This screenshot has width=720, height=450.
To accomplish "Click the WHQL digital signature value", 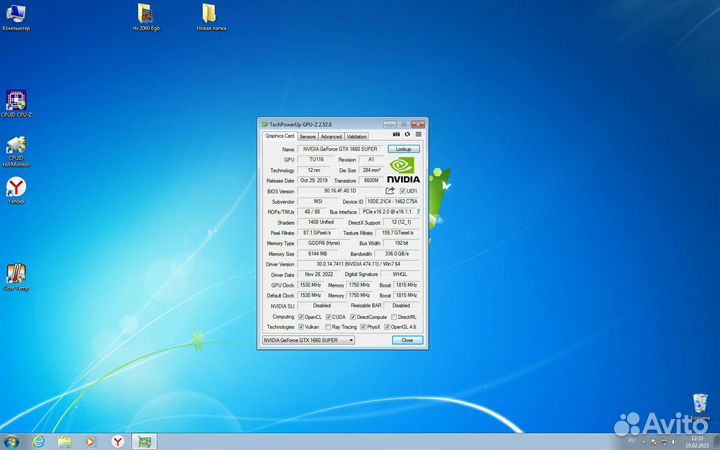I will coord(400,274).
